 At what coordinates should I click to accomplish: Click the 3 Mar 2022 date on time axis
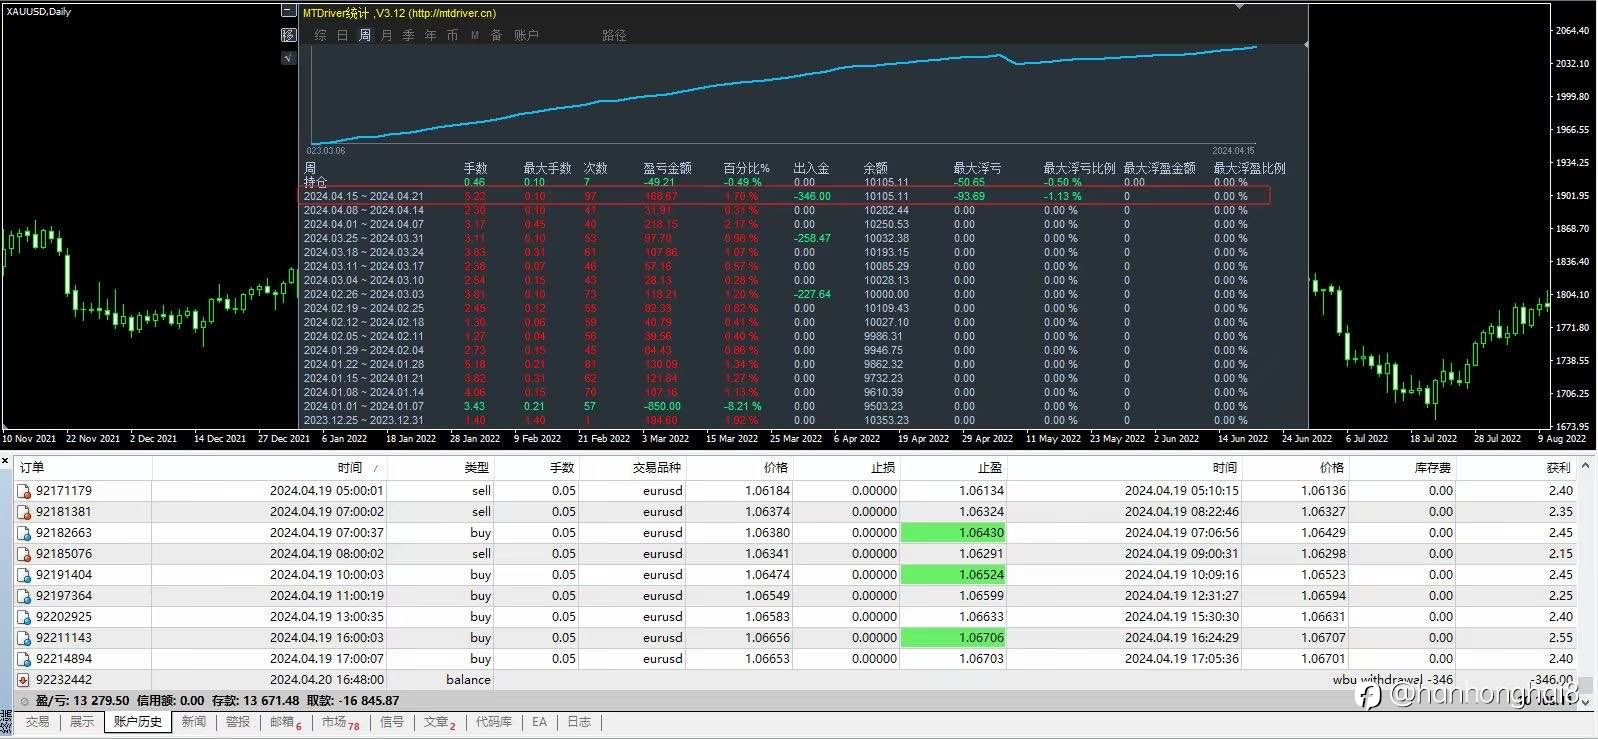click(666, 438)
